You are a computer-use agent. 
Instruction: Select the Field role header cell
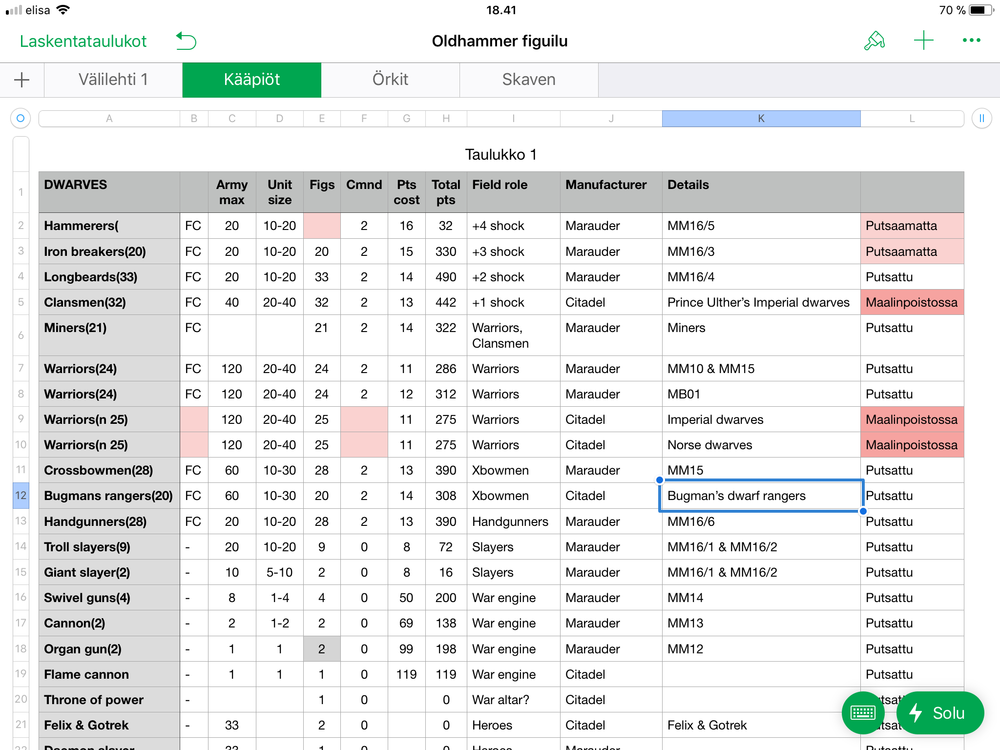coord(513,192)
